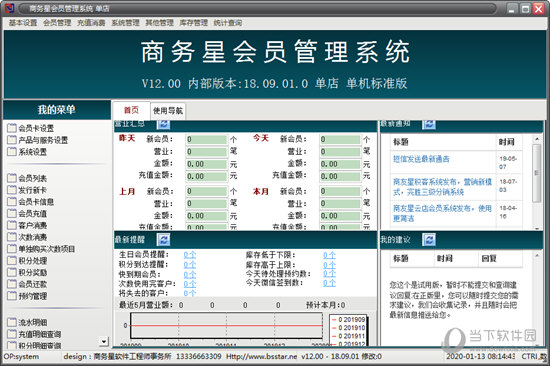Click the app logo icon in title bar

pos(9,8)
